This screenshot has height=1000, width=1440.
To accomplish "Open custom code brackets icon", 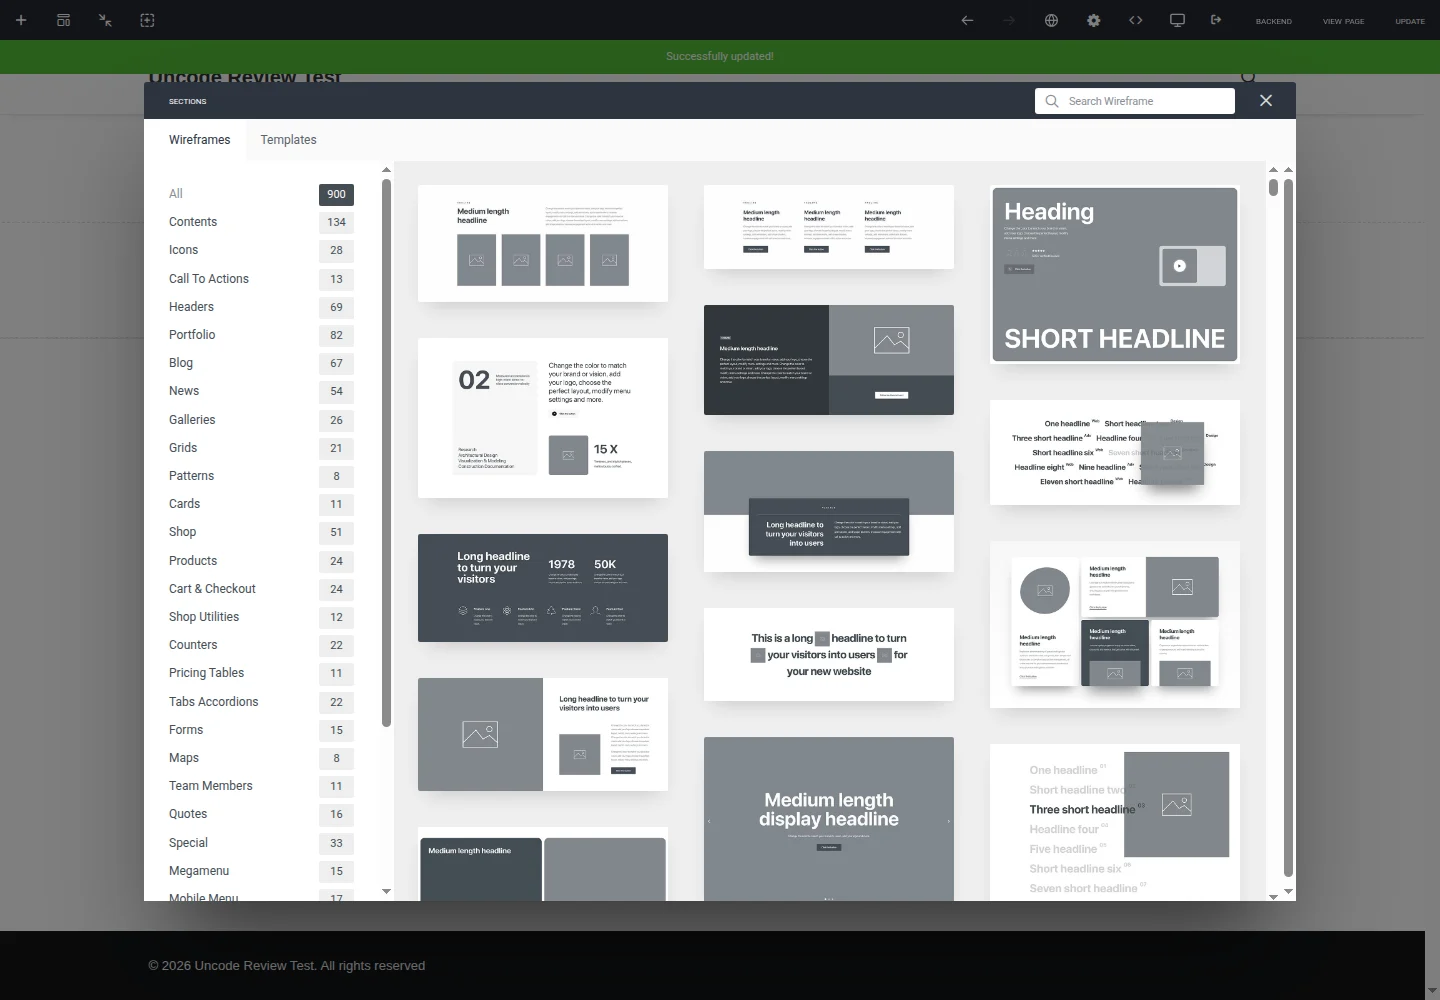I will pyautogui.click(x=1135, y=20).
